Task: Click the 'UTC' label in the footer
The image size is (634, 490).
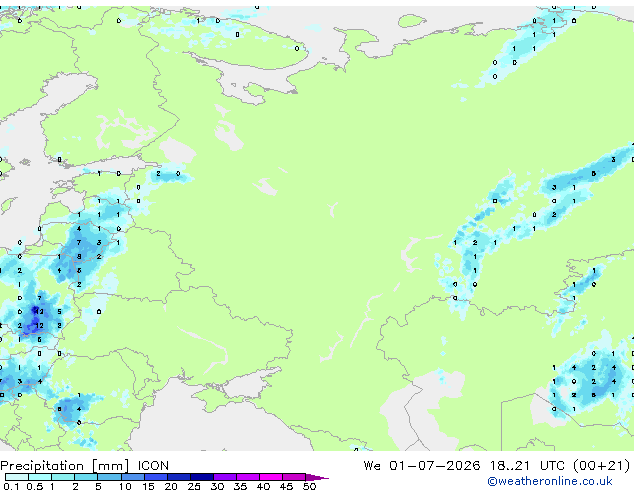Action: 552,466
